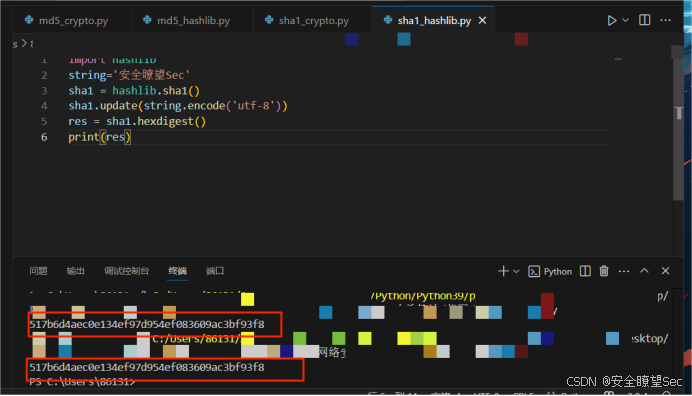Click the sha1.update(string.encode('utf-8')) line
Screen dimensions: 692x396
tap(178, 106)
